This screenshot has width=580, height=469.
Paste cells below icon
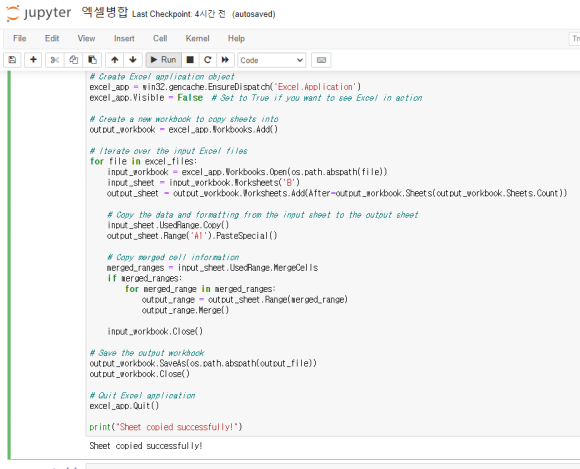[92, 60]
